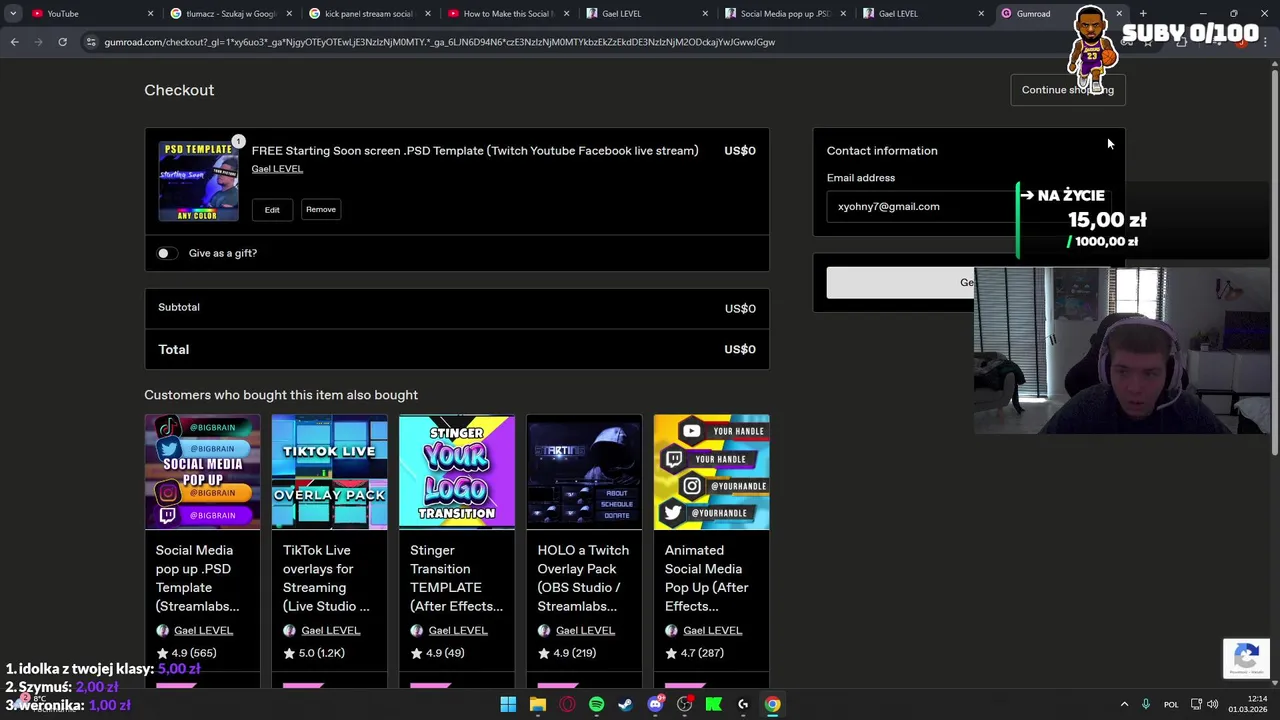Open the Starting Soon PSD Template title
Image resolution: width=1280 pixels, height=720 pixels.
(x=475, y=151)
